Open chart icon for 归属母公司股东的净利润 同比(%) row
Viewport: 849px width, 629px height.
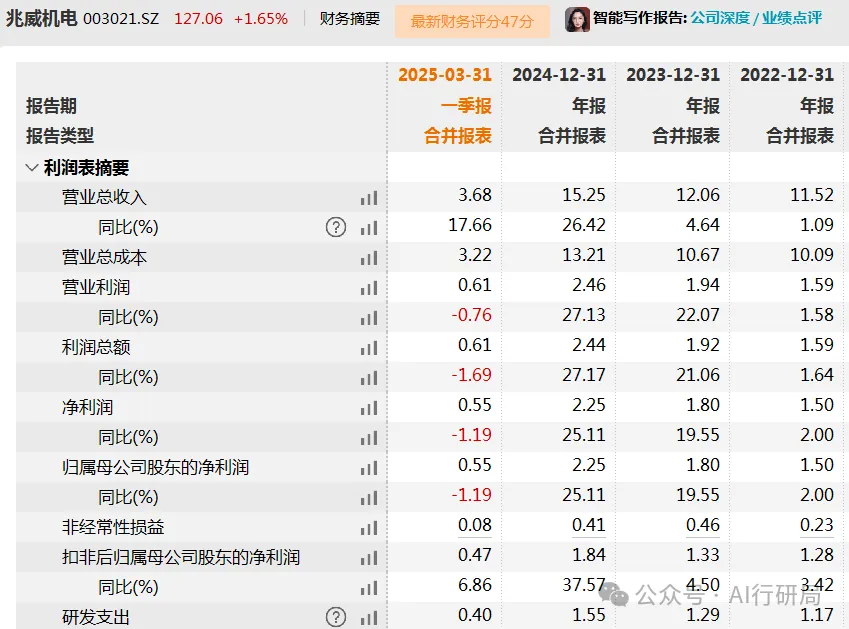click(x=369, y=498)
